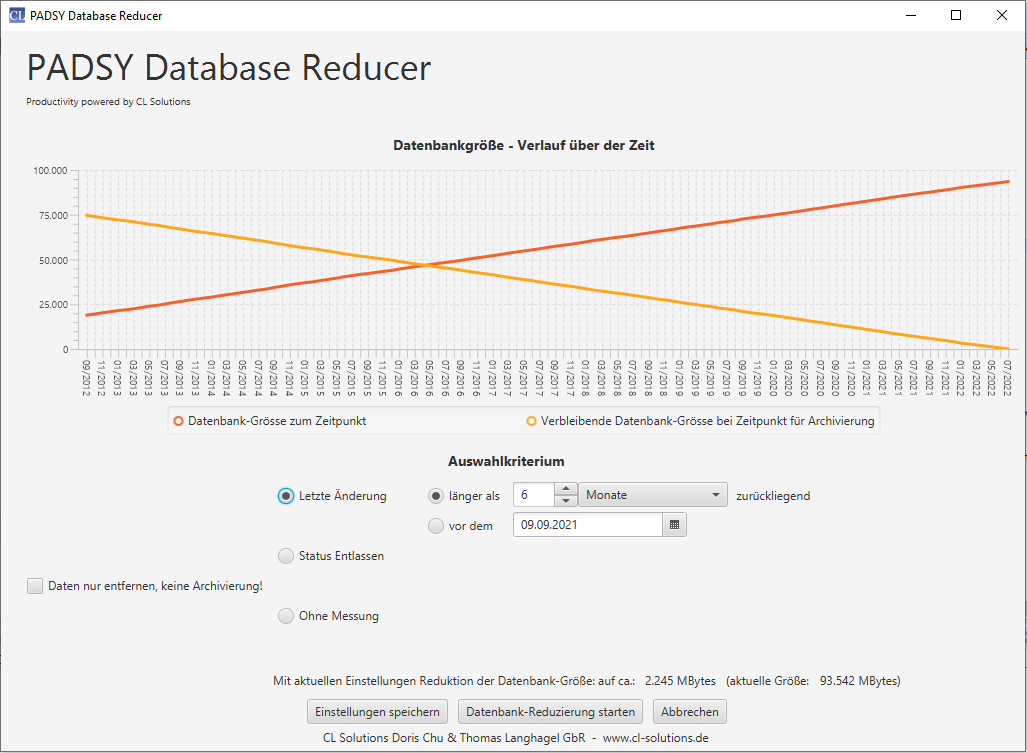The height and width of the screenshot is (753, 1027).
Task: Click the y-axis label 50.000
Action: tap(53, 261)
